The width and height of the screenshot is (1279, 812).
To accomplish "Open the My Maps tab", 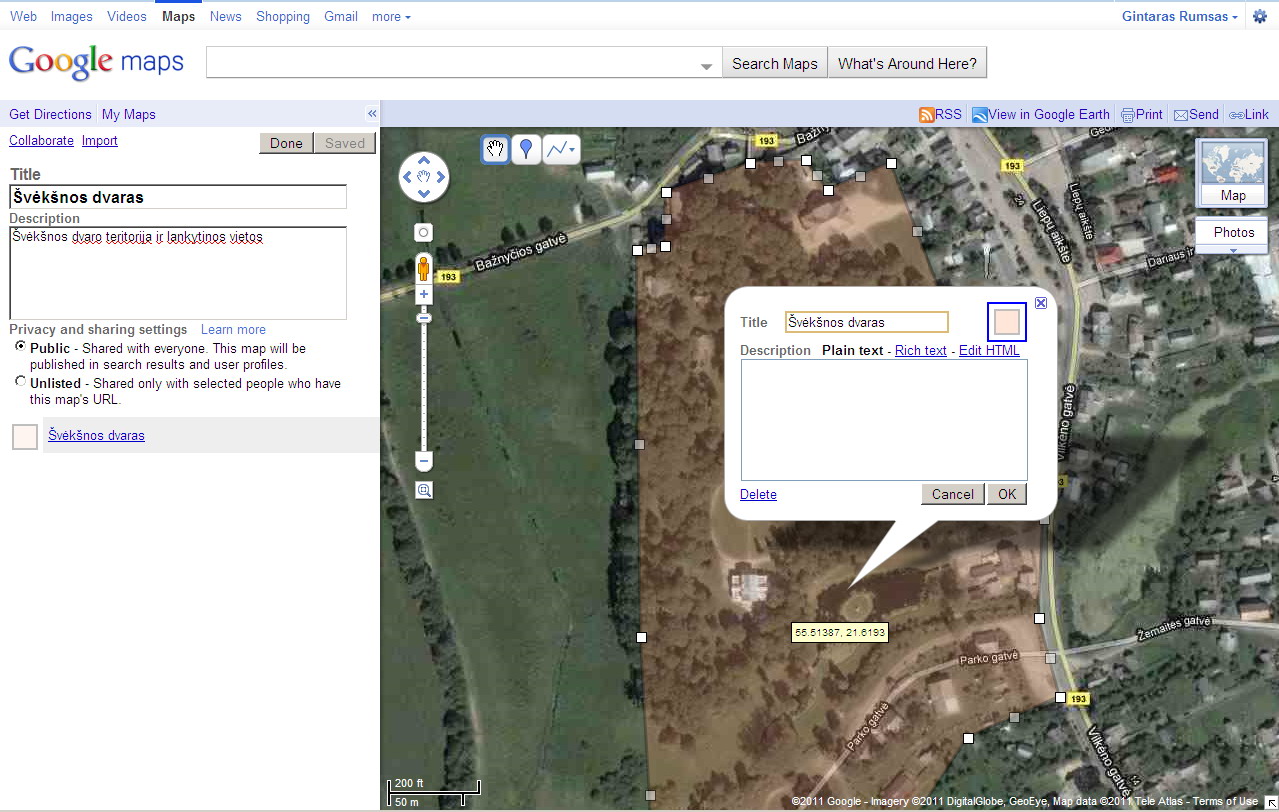I will [128, 114].
